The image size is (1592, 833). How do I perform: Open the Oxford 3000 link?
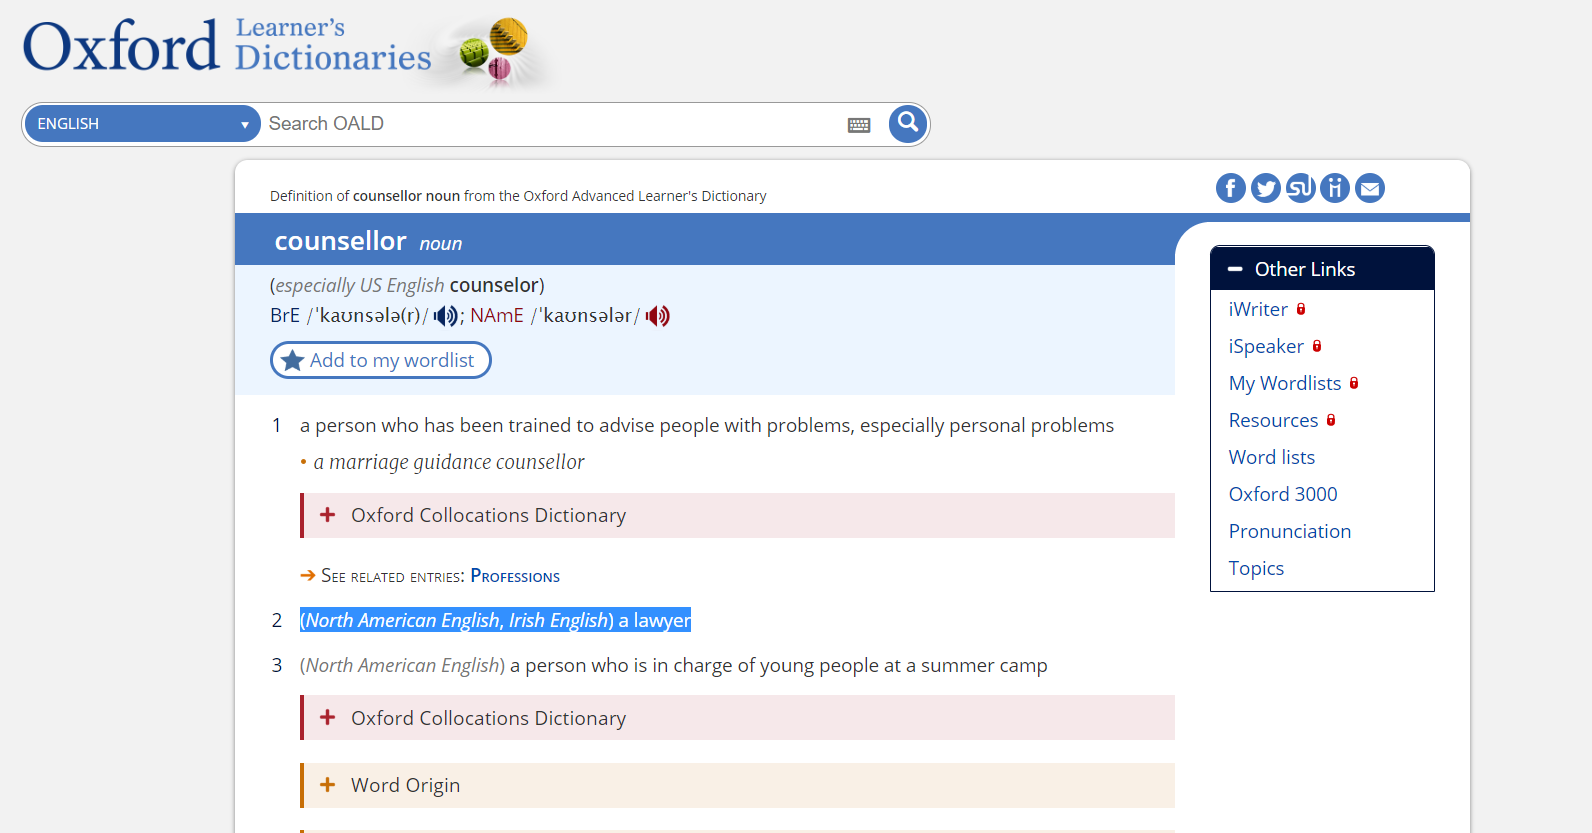[1283, 494]
